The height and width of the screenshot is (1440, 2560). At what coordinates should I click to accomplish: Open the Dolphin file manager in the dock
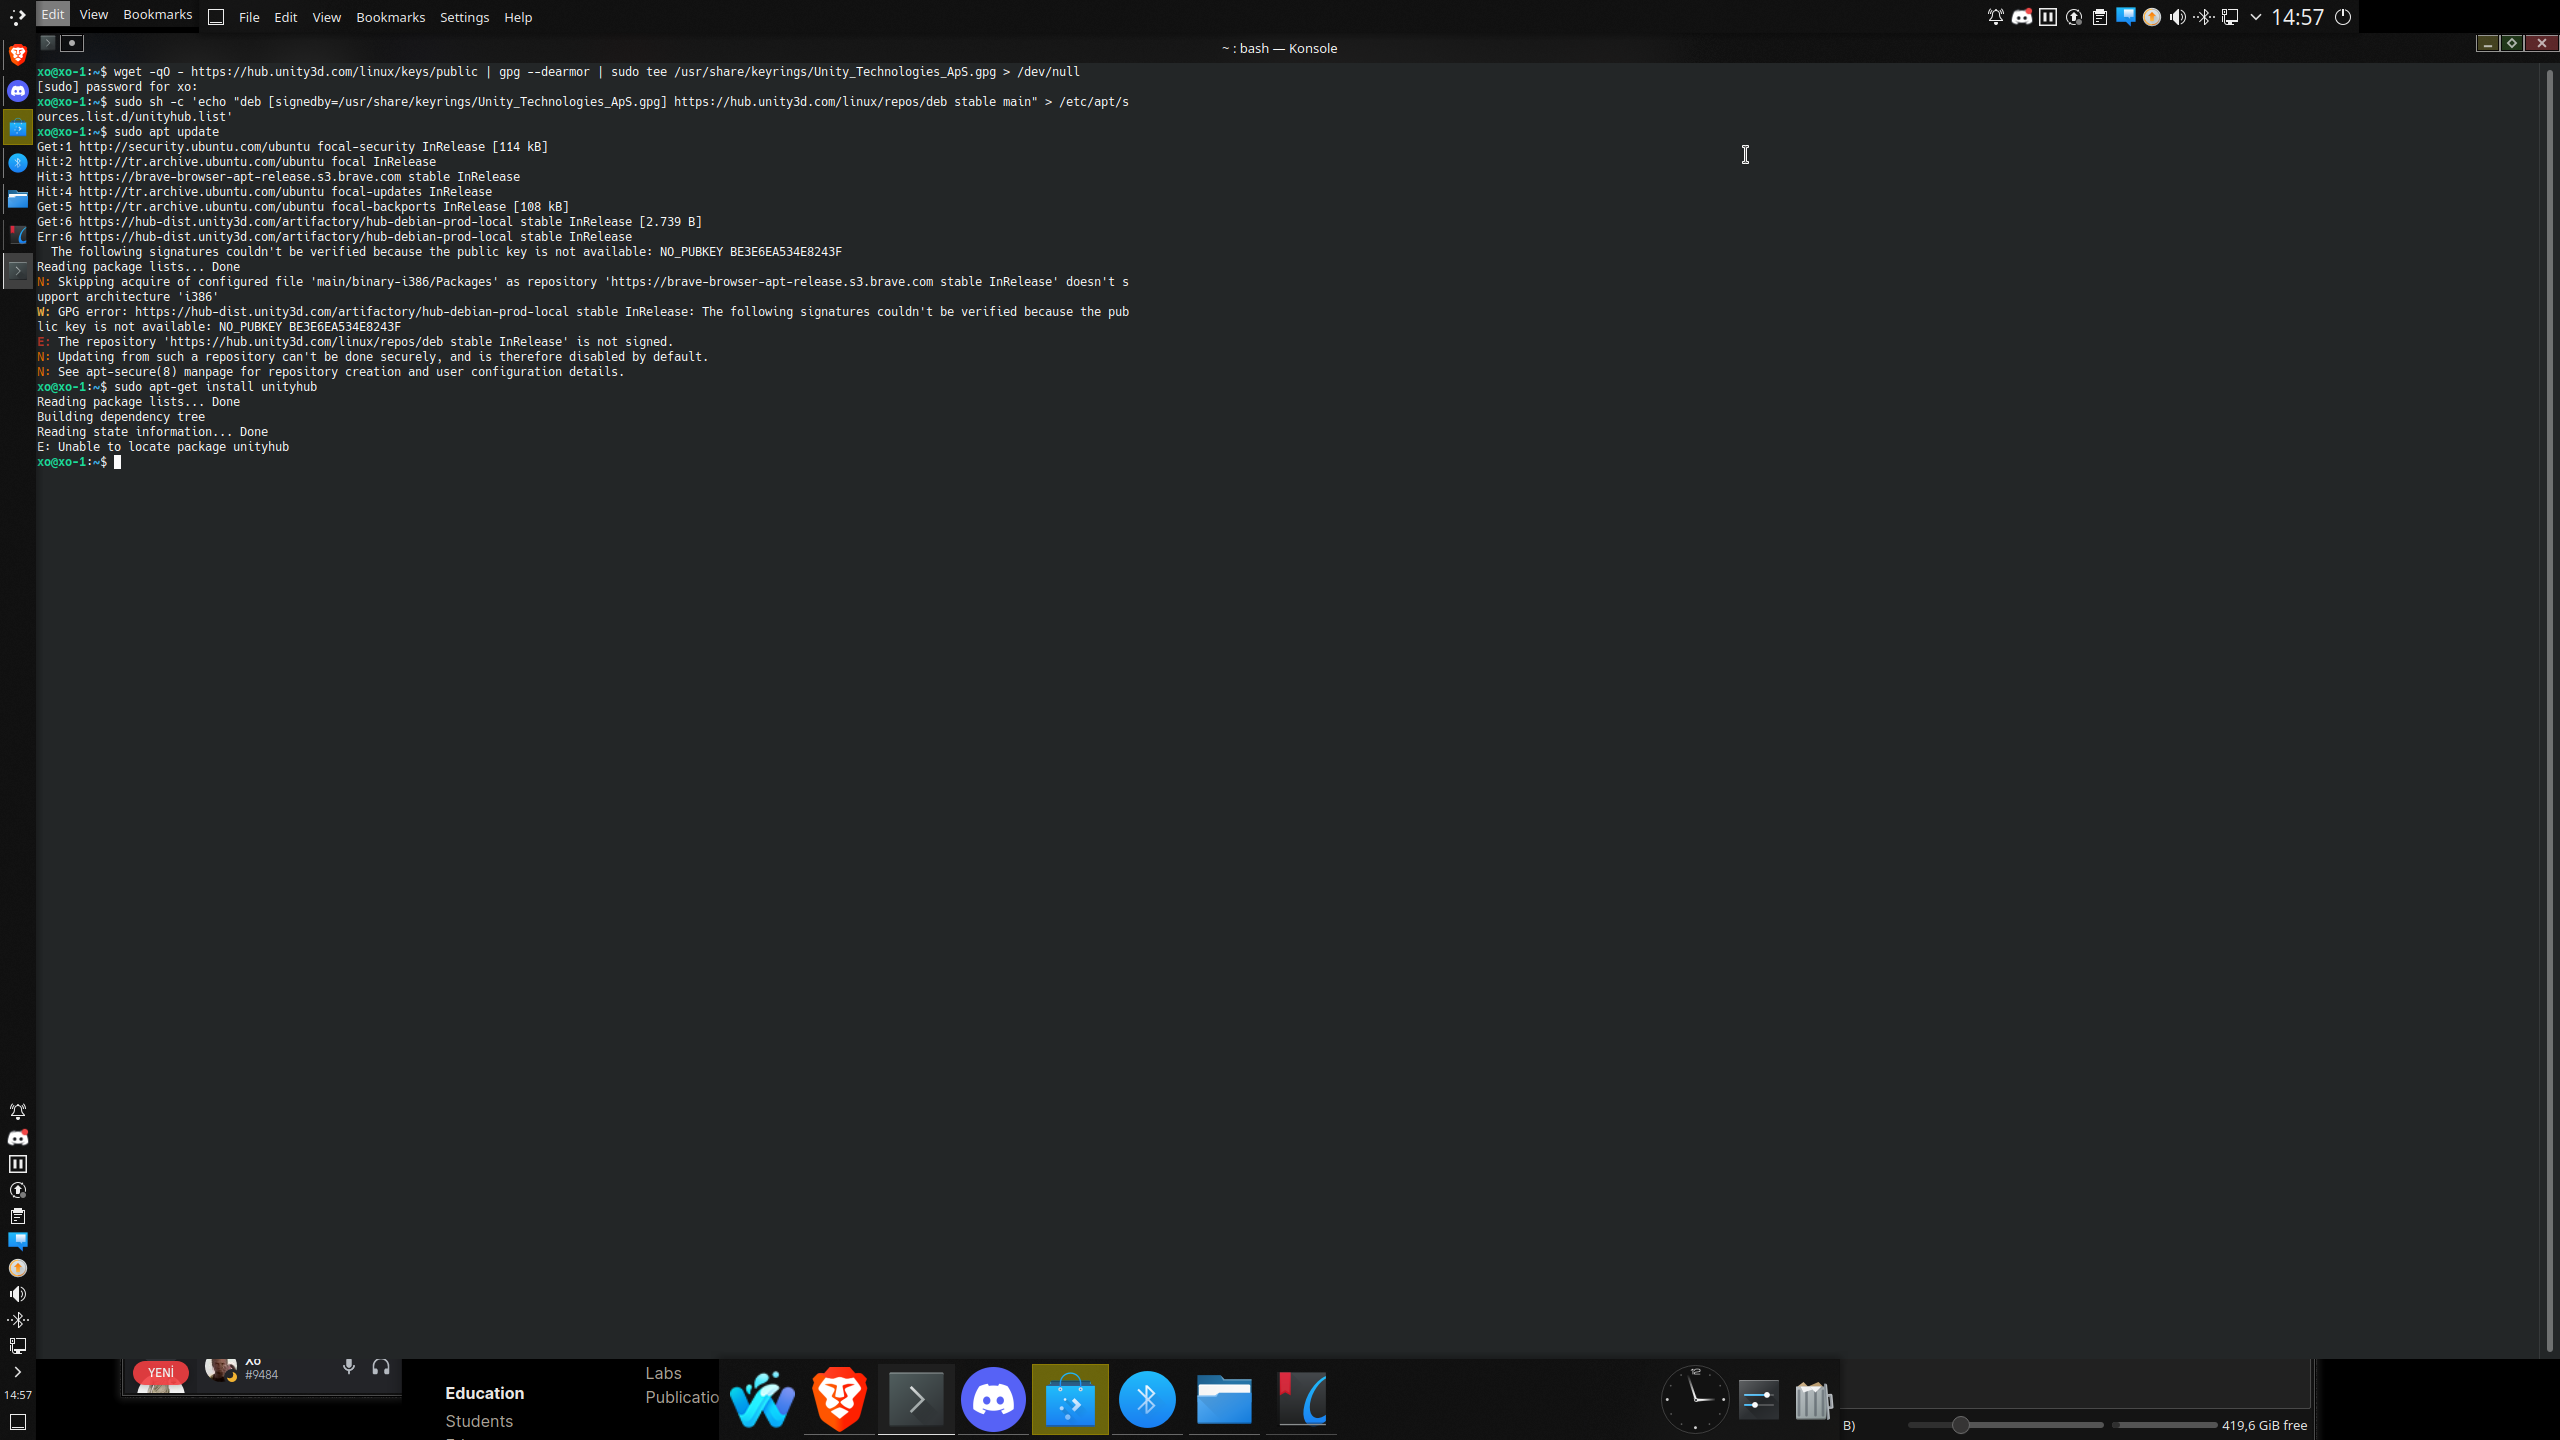click(x=1224, y=1398)
